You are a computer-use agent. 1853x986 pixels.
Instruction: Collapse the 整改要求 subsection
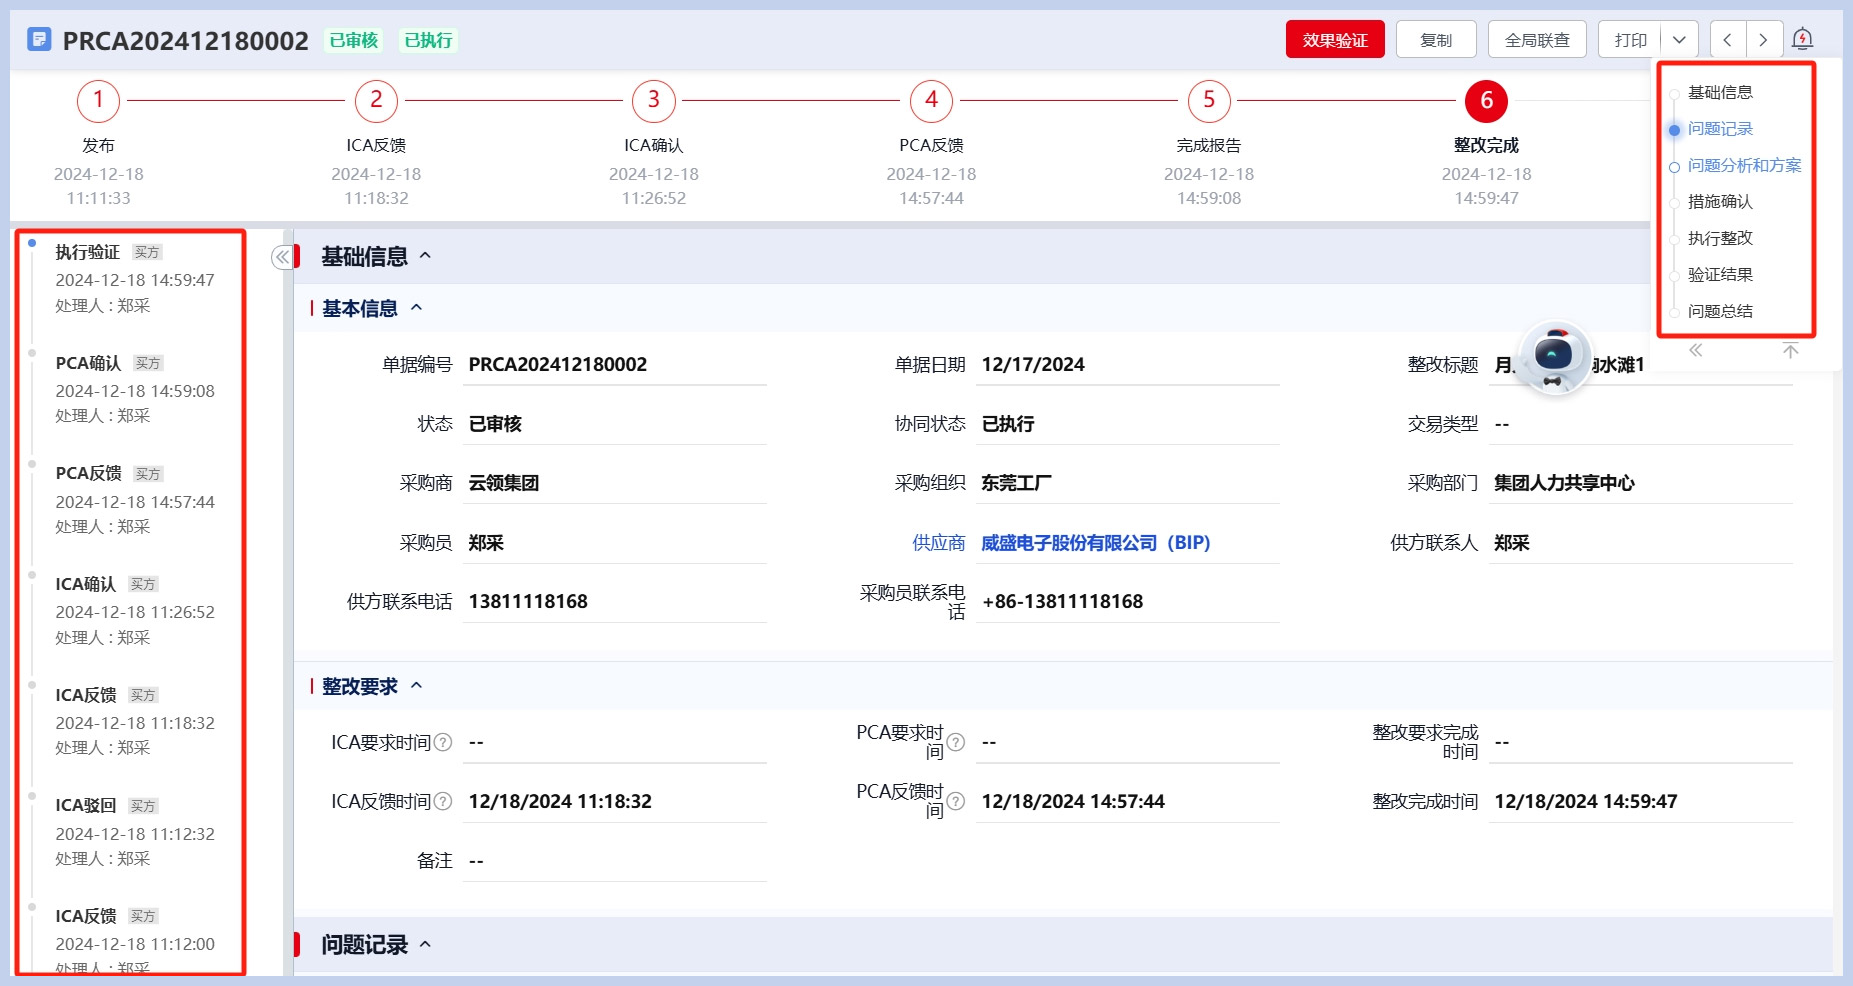pyautogui.click(x=417, y=686)
